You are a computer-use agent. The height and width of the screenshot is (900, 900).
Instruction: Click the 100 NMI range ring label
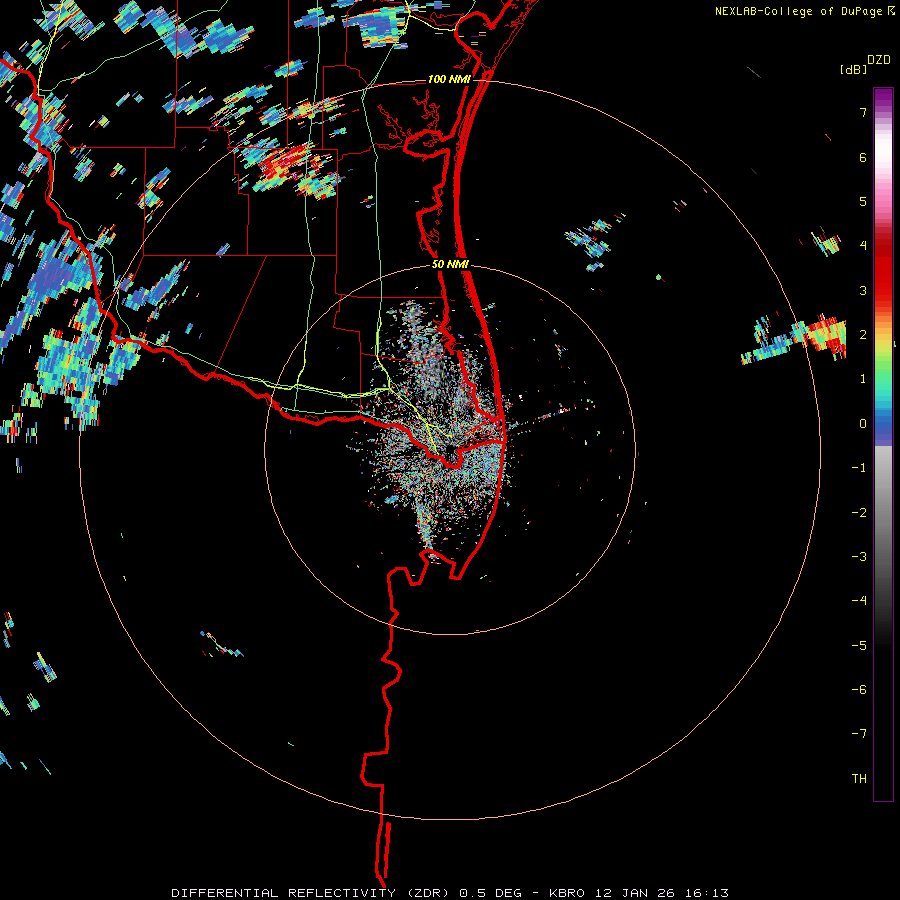[449, 79]
